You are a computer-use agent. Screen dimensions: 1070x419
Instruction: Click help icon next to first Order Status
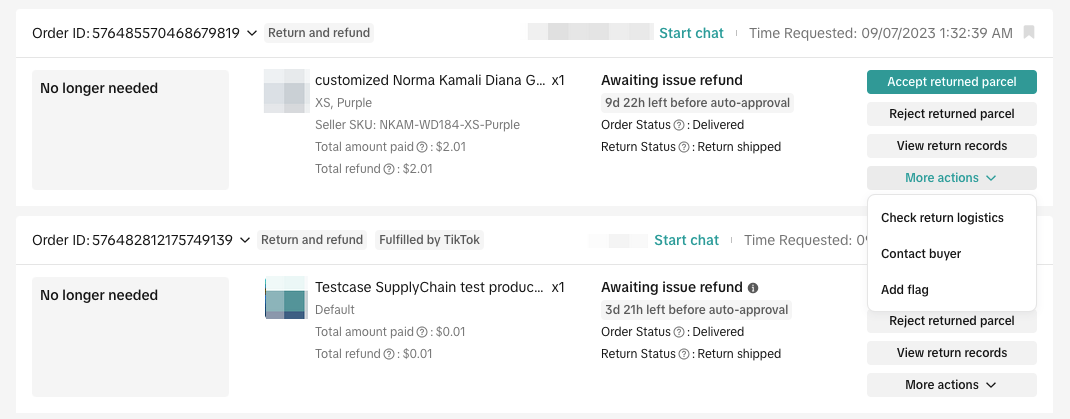pos(679,125)
